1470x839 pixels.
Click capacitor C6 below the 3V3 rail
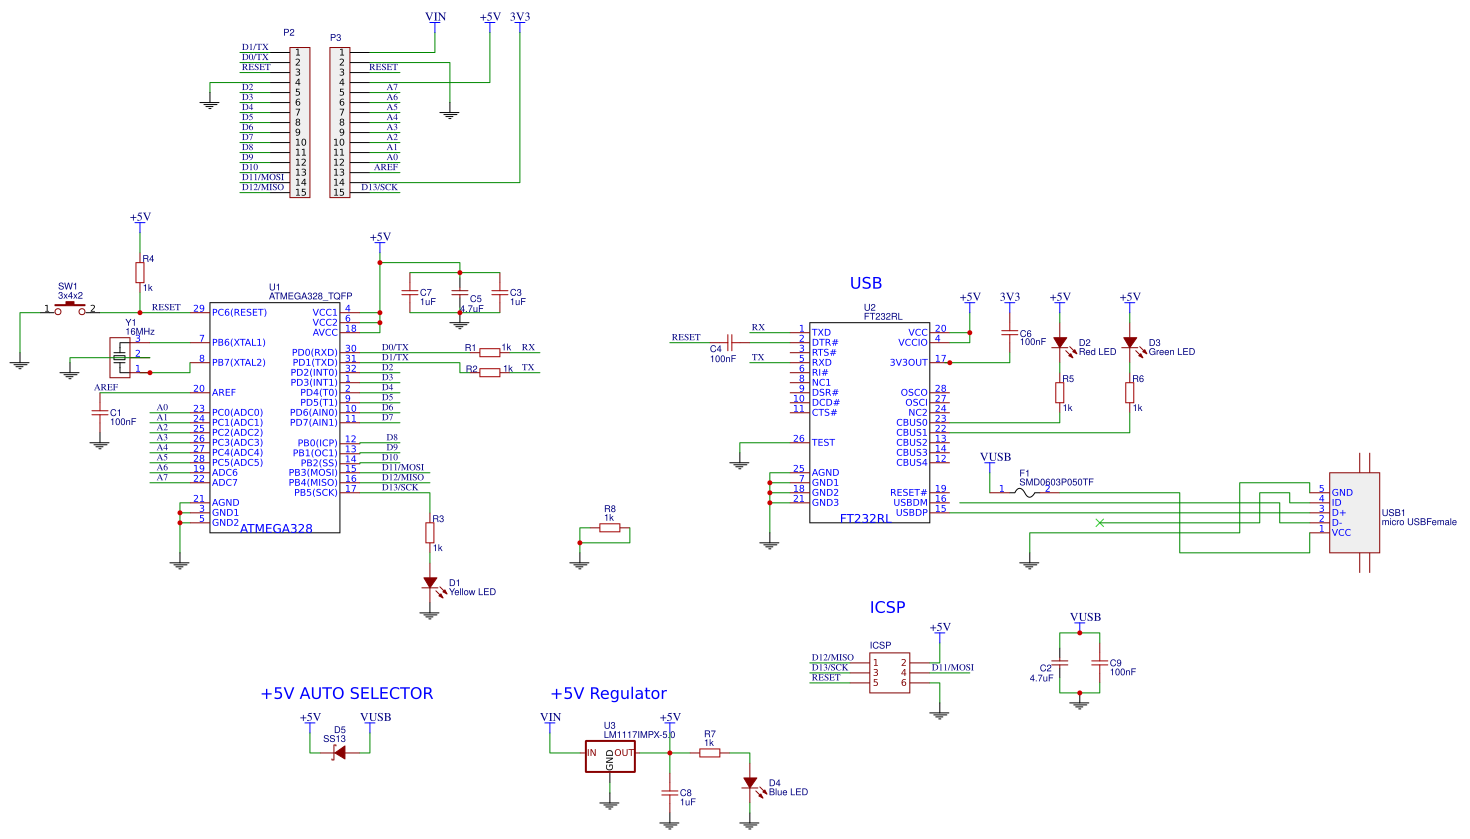click(x=1010, y=332)
